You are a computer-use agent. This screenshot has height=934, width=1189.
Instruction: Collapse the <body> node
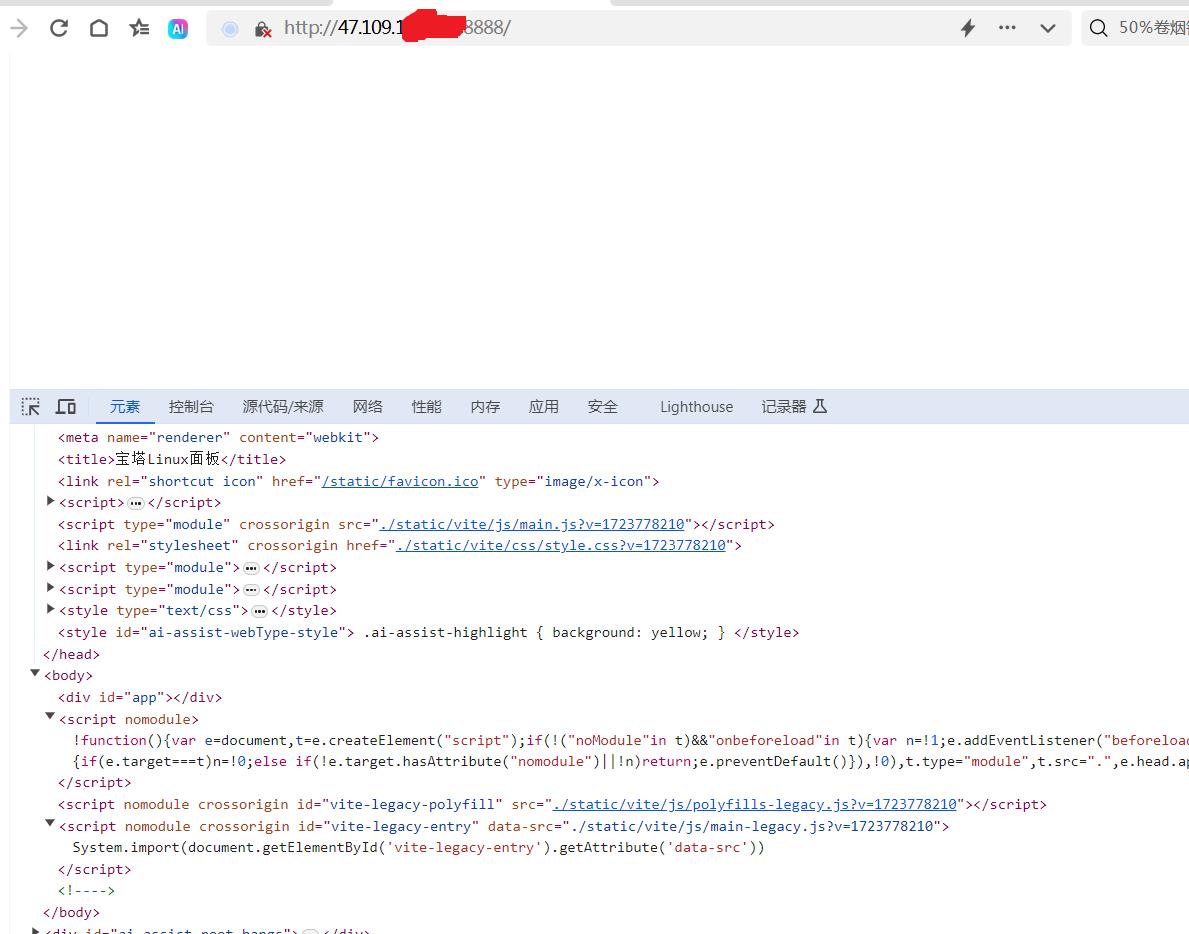click(35, 673)
